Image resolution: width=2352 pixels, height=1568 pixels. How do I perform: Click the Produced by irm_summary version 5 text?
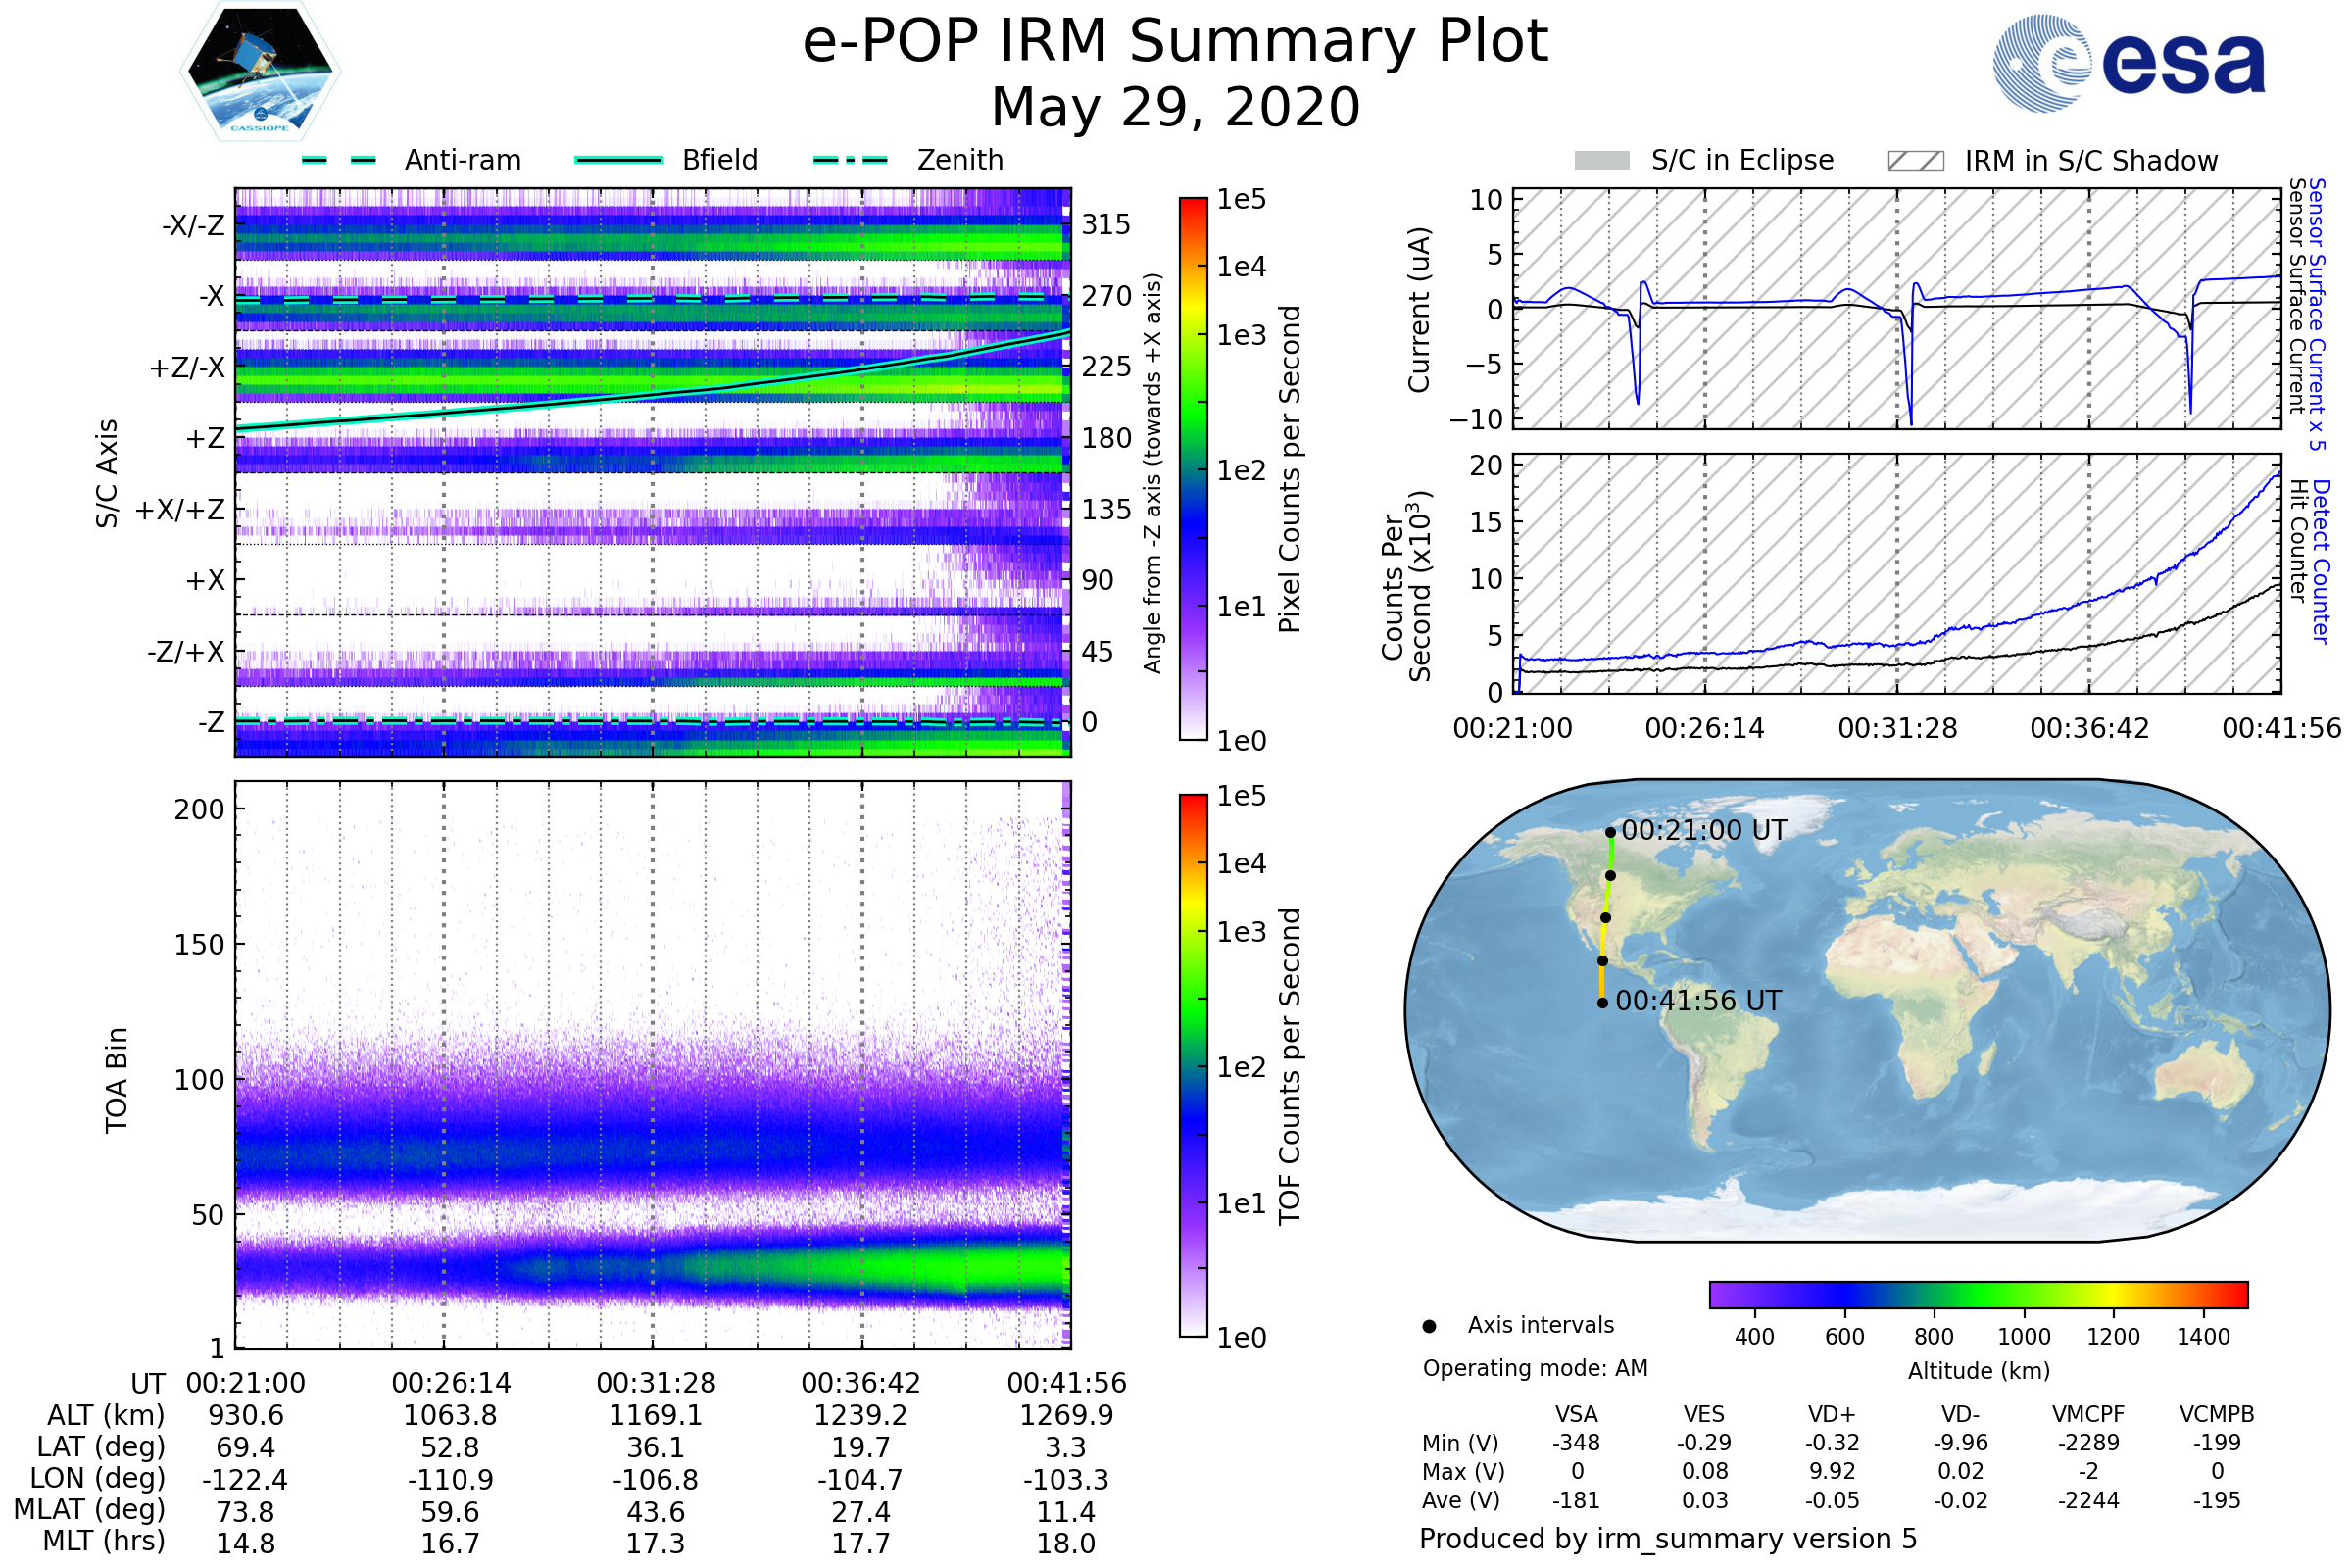point(1667,1538)
